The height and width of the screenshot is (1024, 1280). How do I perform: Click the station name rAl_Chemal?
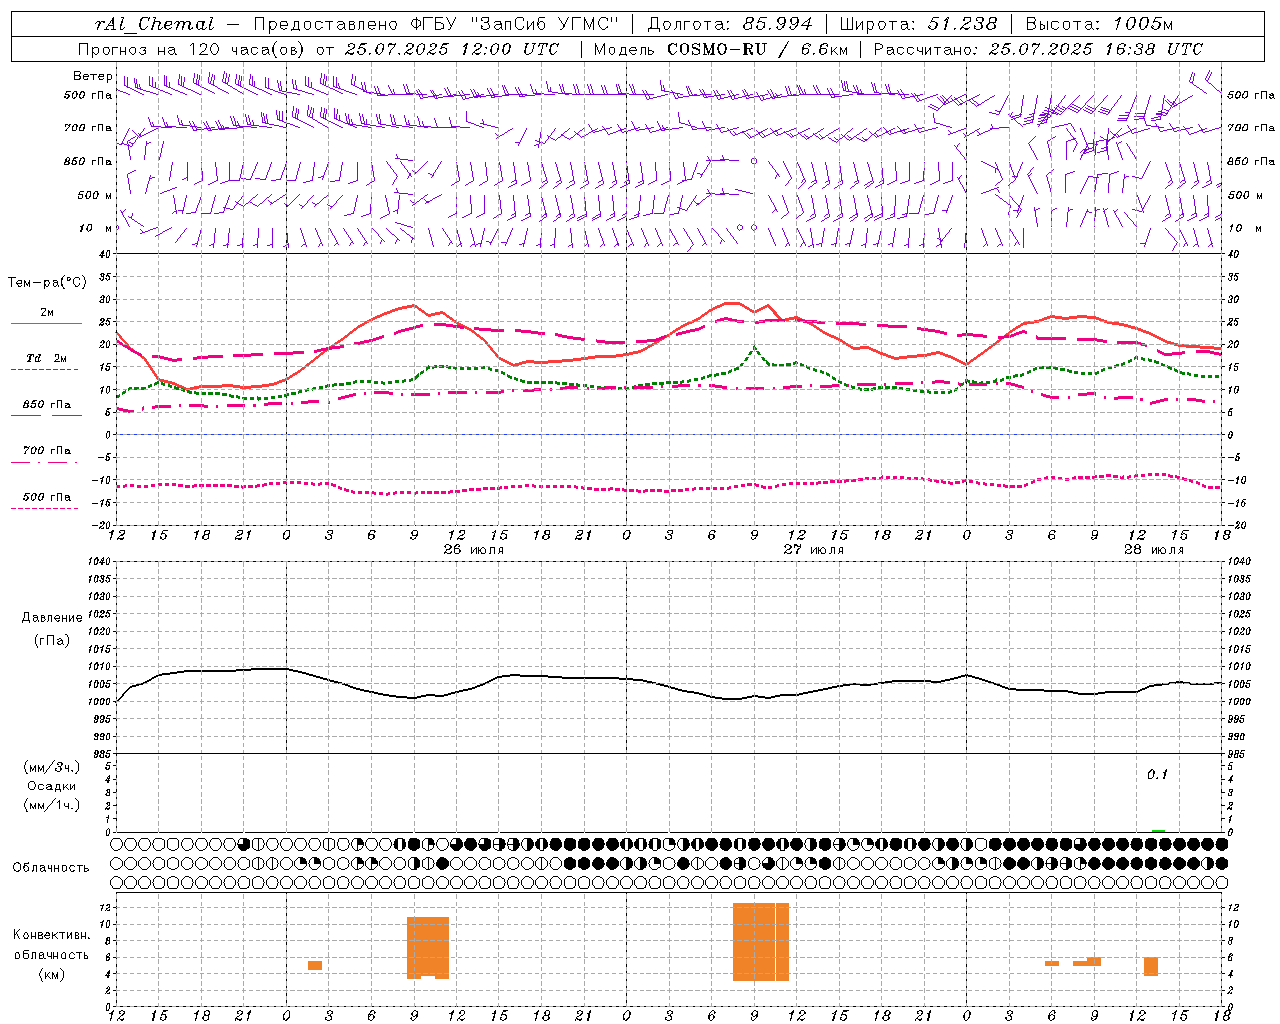pyautogui.click(x=155, y=24)
